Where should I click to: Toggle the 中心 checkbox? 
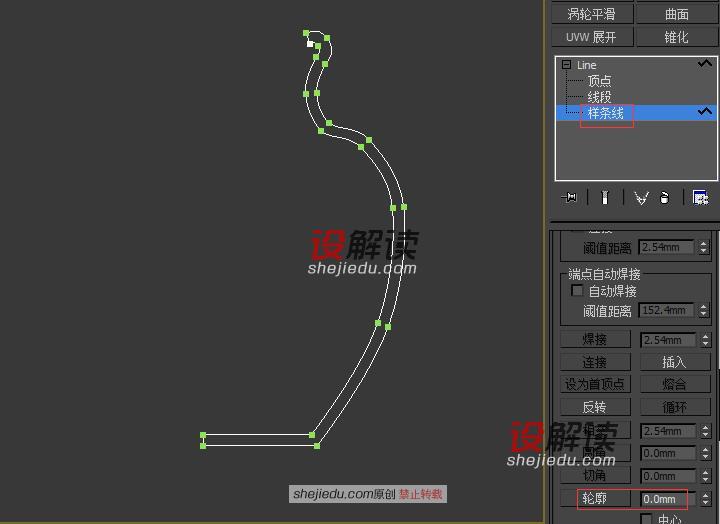point(646,519)
